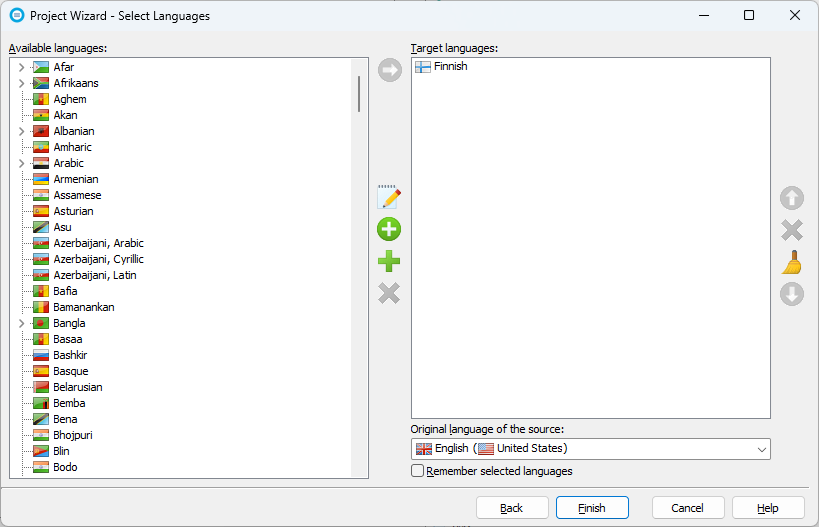This screenshot has height=527, width=819.
Task: Select Azerbaijani, Cyrillic entry
Action: 98,259
